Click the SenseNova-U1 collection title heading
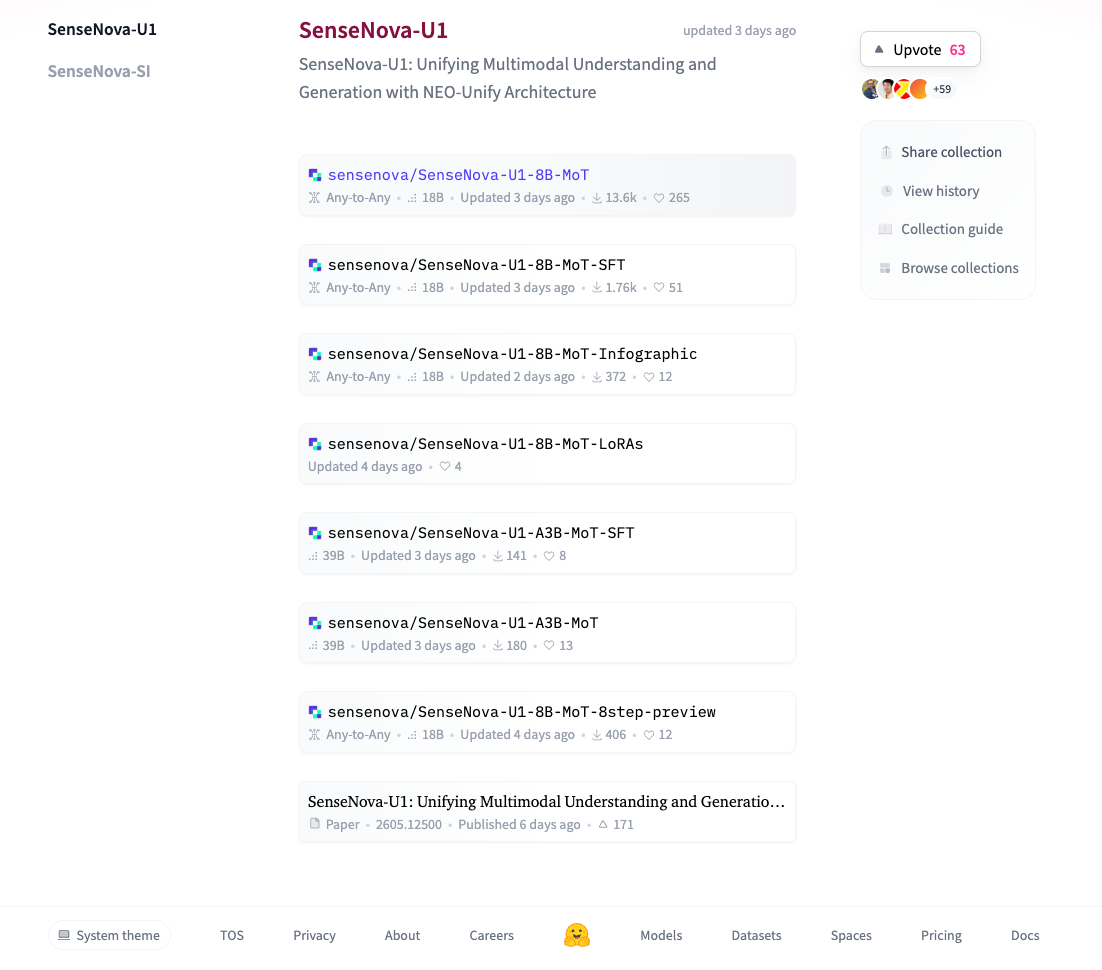Viewport: 1102px width, 970px height. coord(373,30)
